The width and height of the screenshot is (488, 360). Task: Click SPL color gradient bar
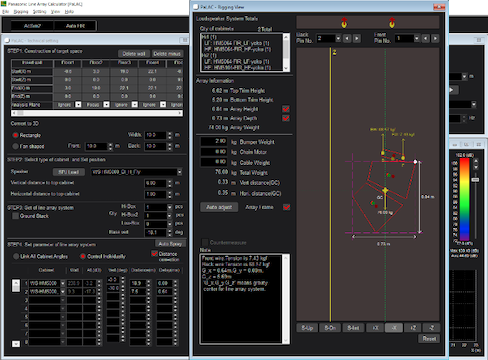[x=464, y=199]
